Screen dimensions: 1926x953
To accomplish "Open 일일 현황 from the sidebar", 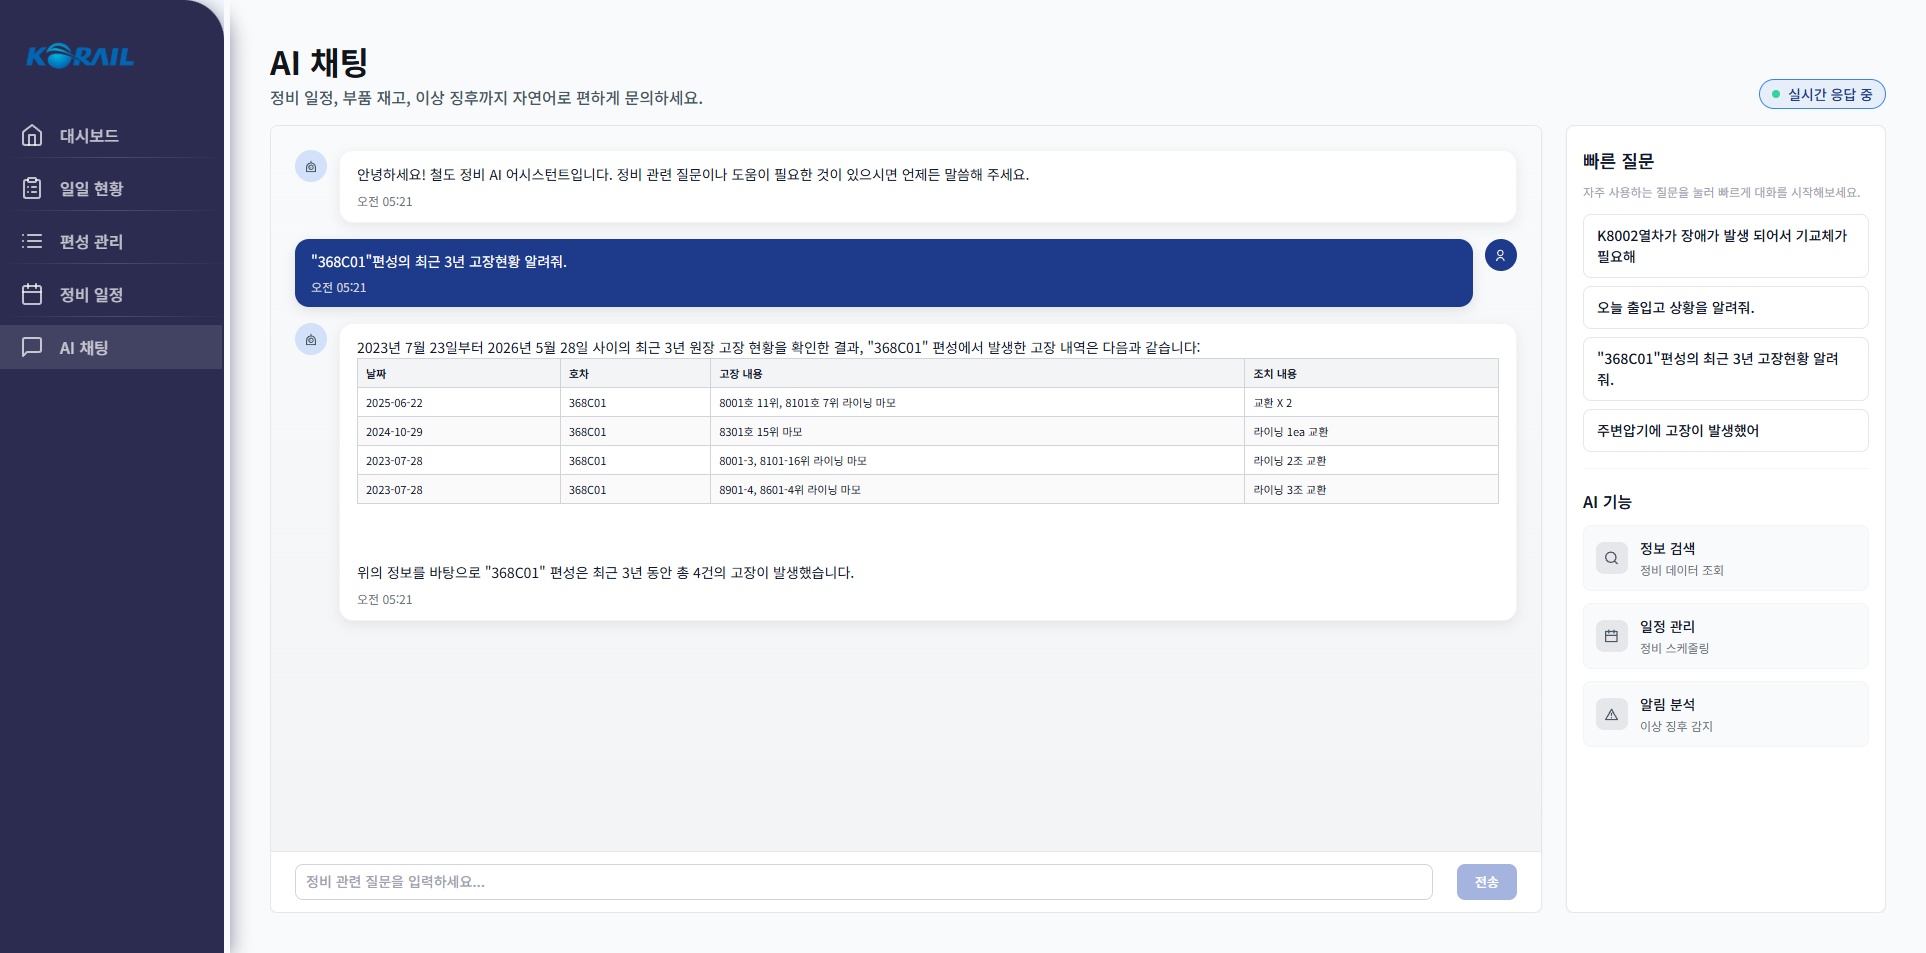I will click(111, 188).
